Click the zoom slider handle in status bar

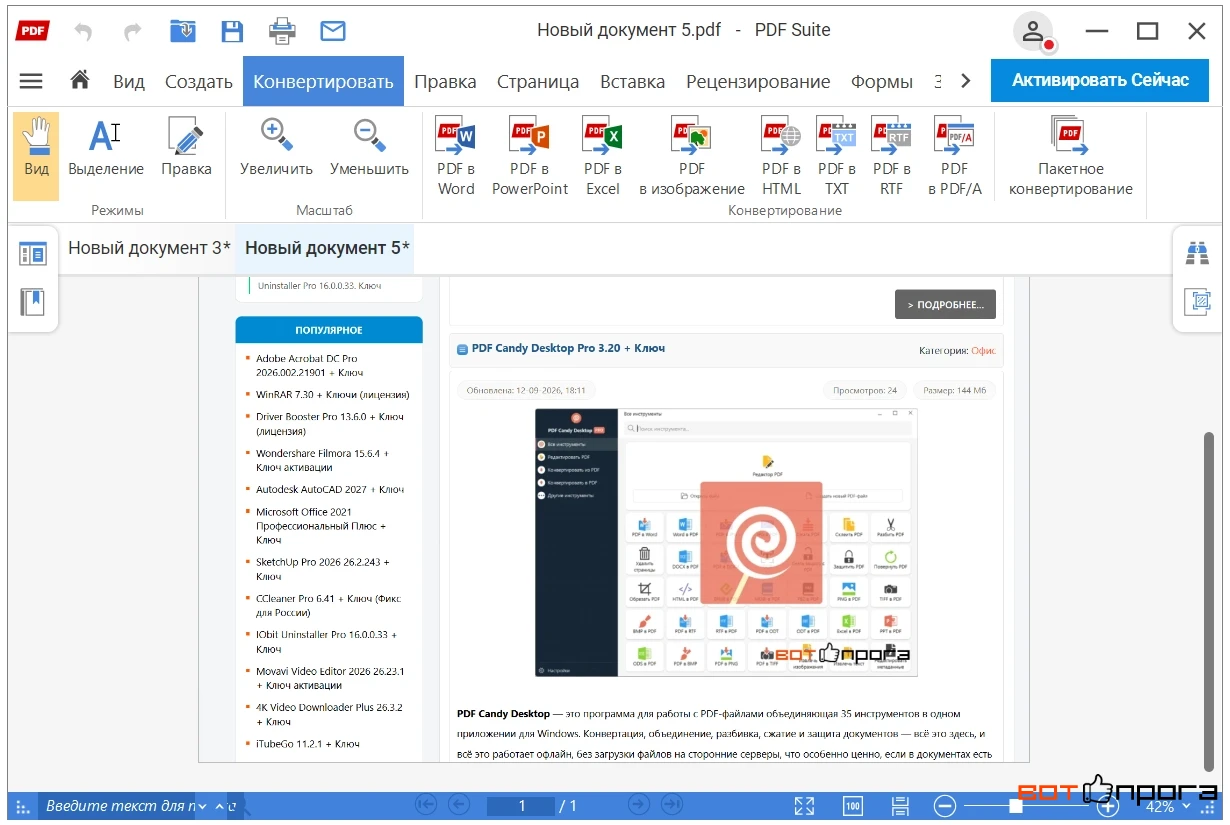pos(1016,806)
